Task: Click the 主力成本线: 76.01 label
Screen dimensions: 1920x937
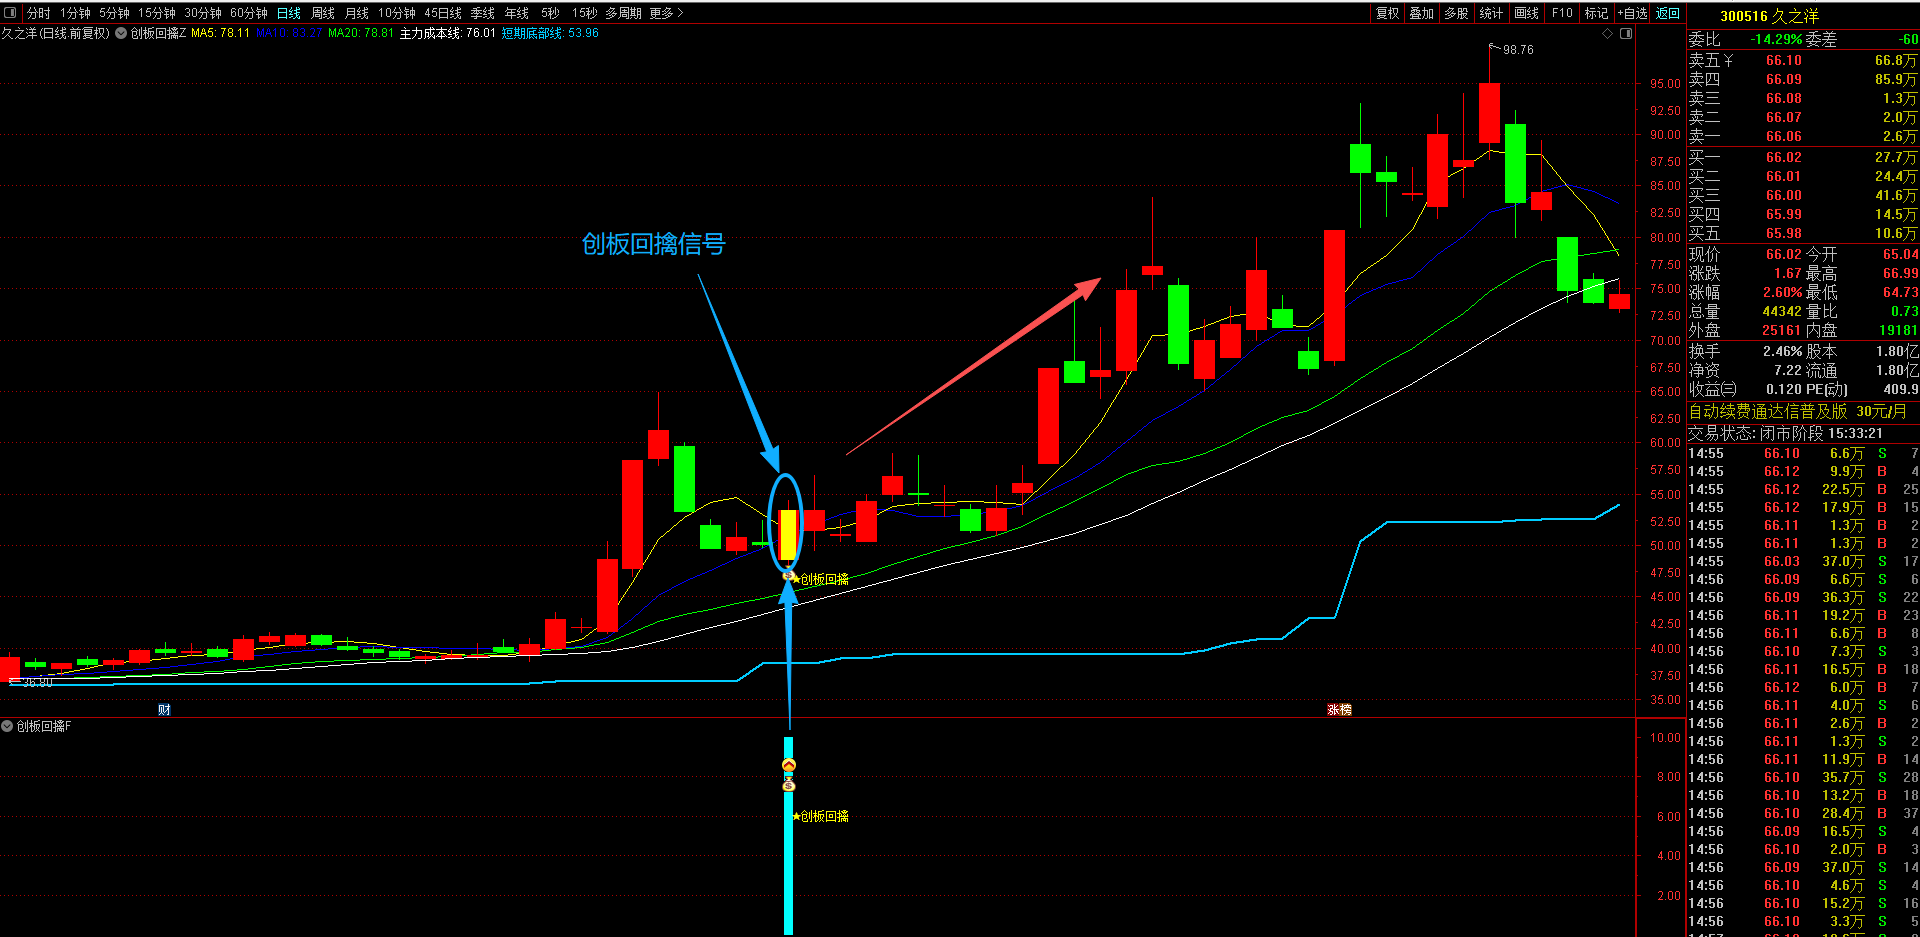Action: coord(447,33)
